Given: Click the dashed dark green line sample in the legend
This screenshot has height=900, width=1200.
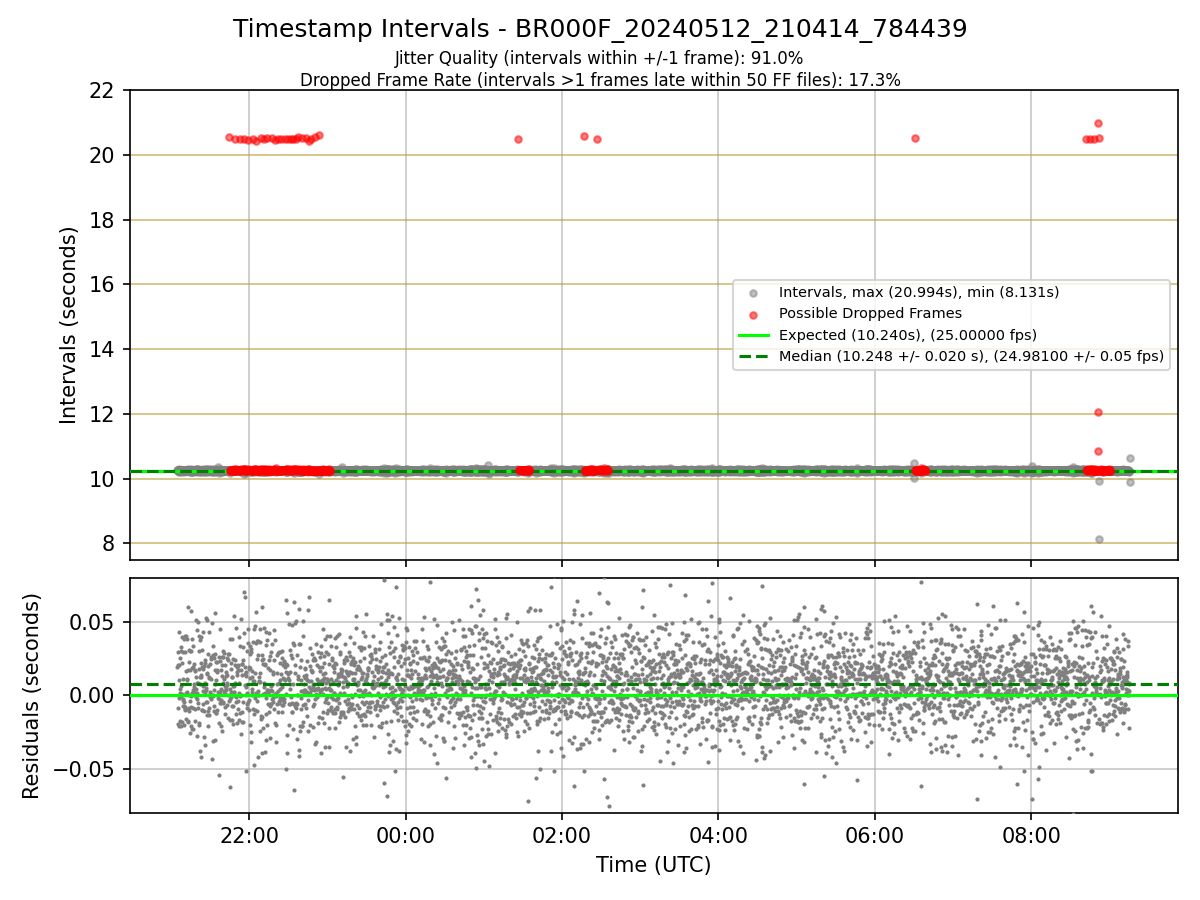Looking at the screenshot, I should [x=754, y=356].
